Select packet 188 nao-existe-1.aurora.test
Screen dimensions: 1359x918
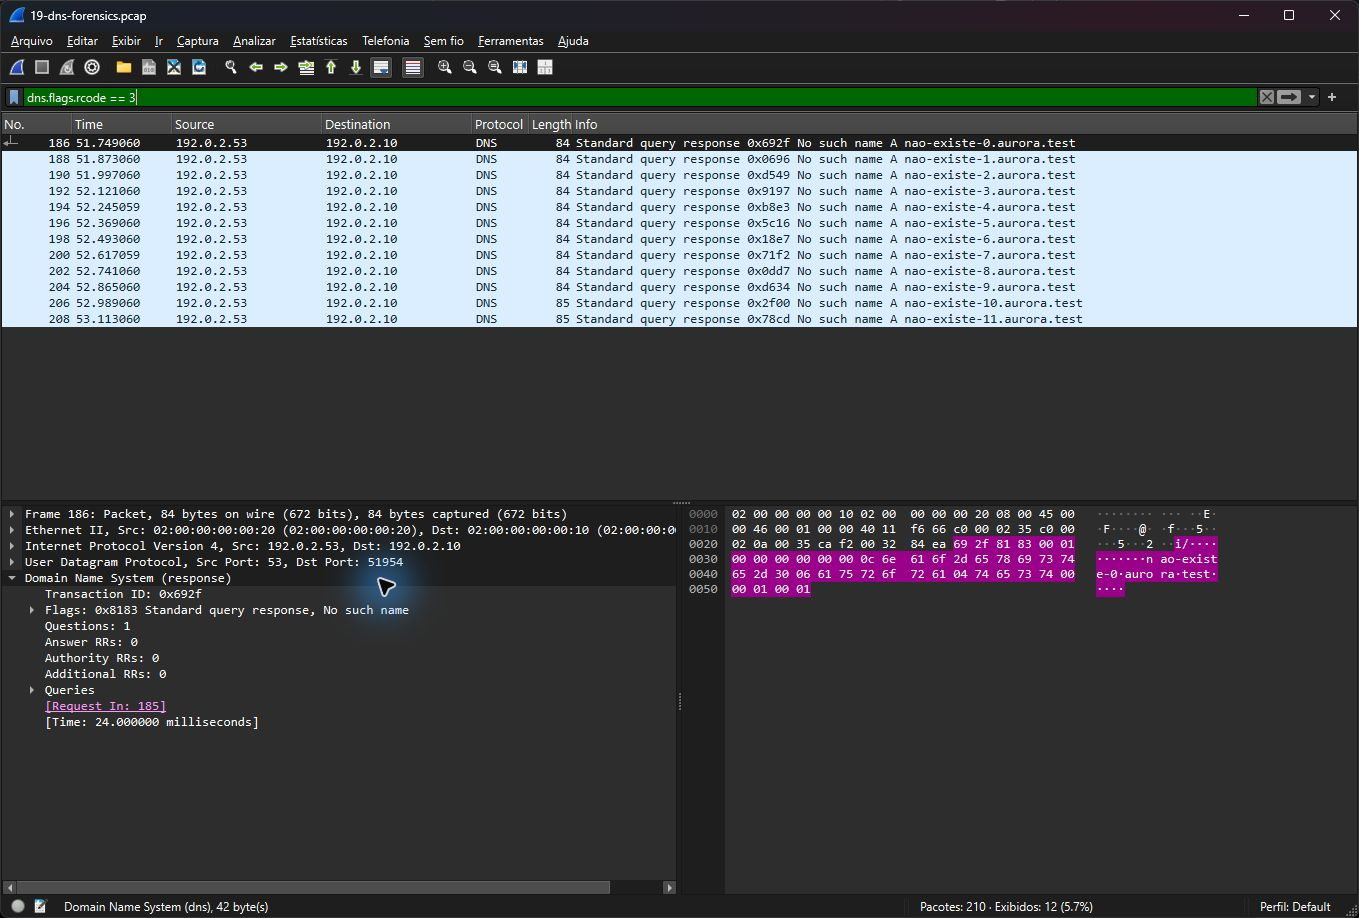tap(679, 159)
